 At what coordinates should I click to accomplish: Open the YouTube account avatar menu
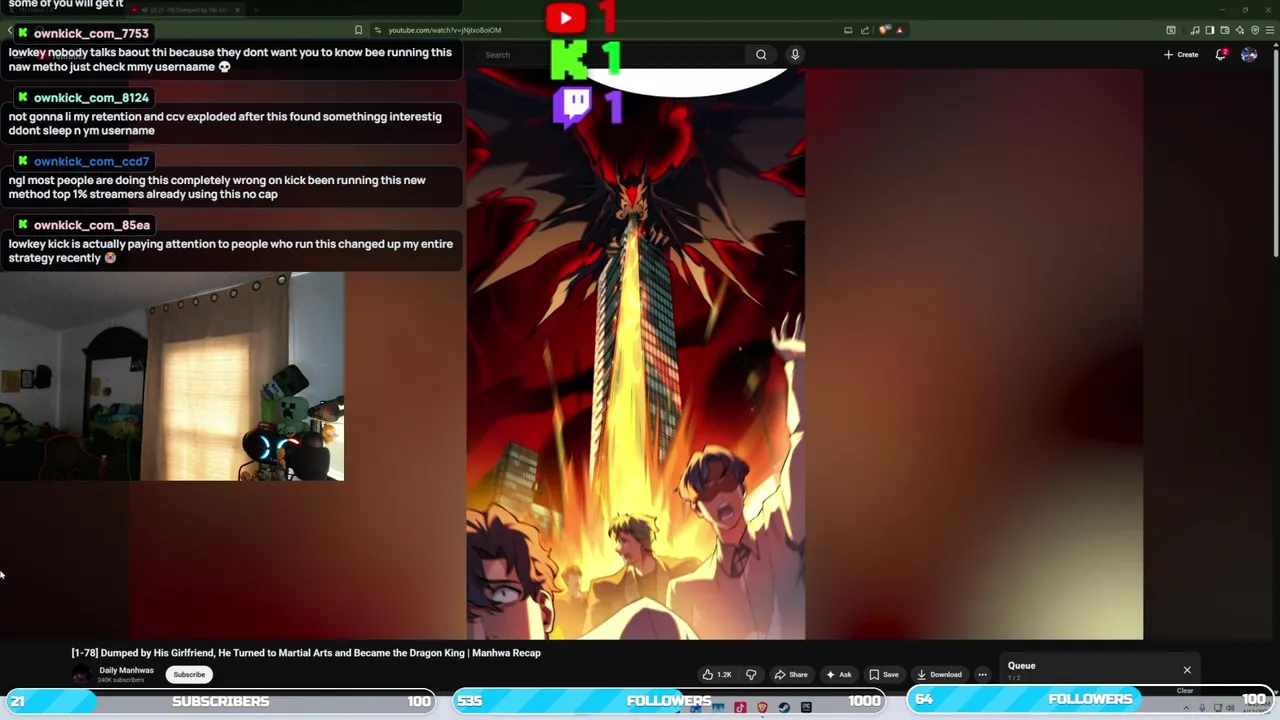point(1249,55)
